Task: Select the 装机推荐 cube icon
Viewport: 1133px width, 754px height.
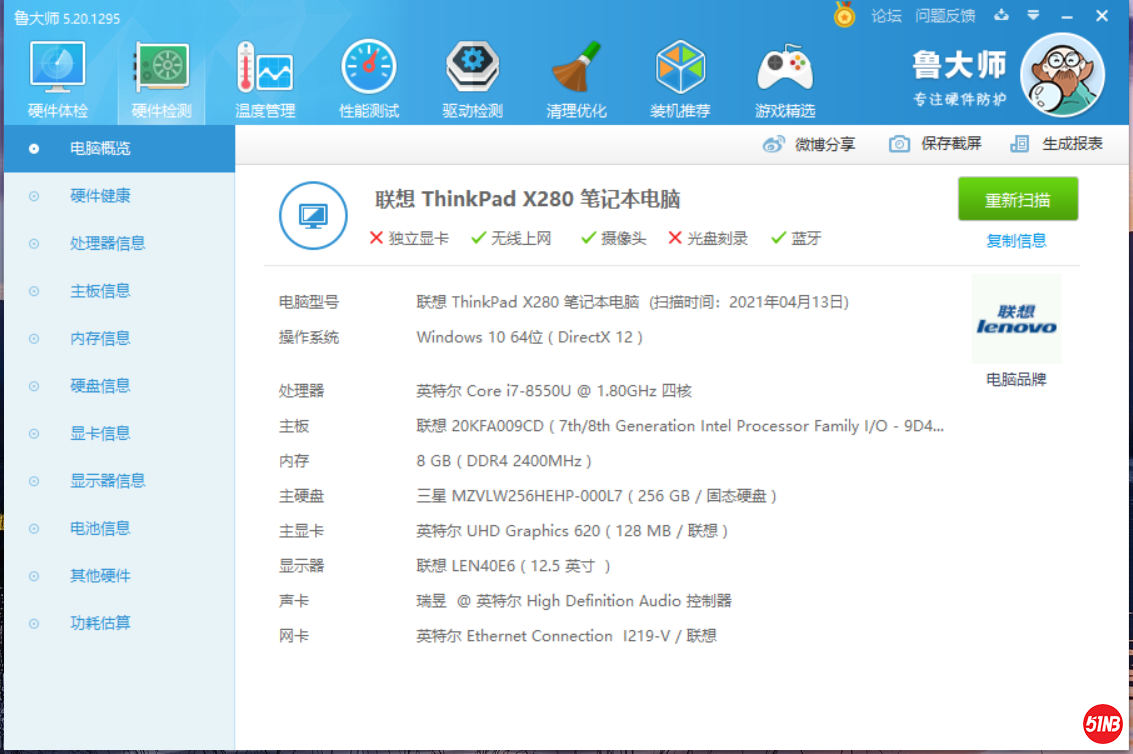Action: pos(680,70)
